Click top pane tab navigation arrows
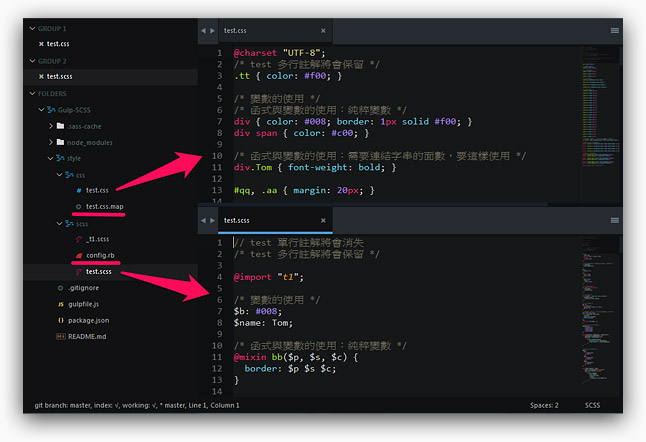Image resolution: width=646 pixels, height=442 pixels. 206,31
